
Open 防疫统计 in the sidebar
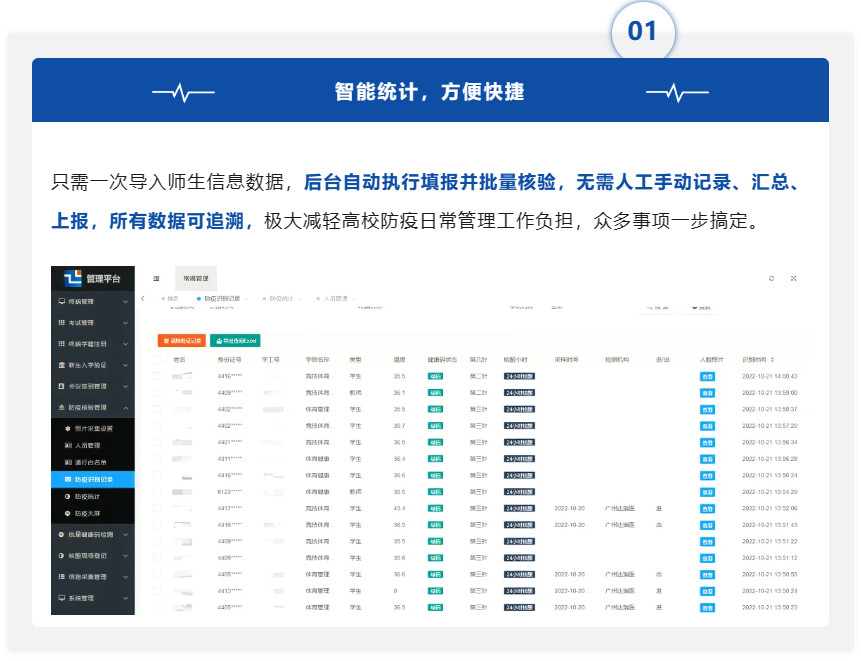pyautogui.click(x=89, y=496)
